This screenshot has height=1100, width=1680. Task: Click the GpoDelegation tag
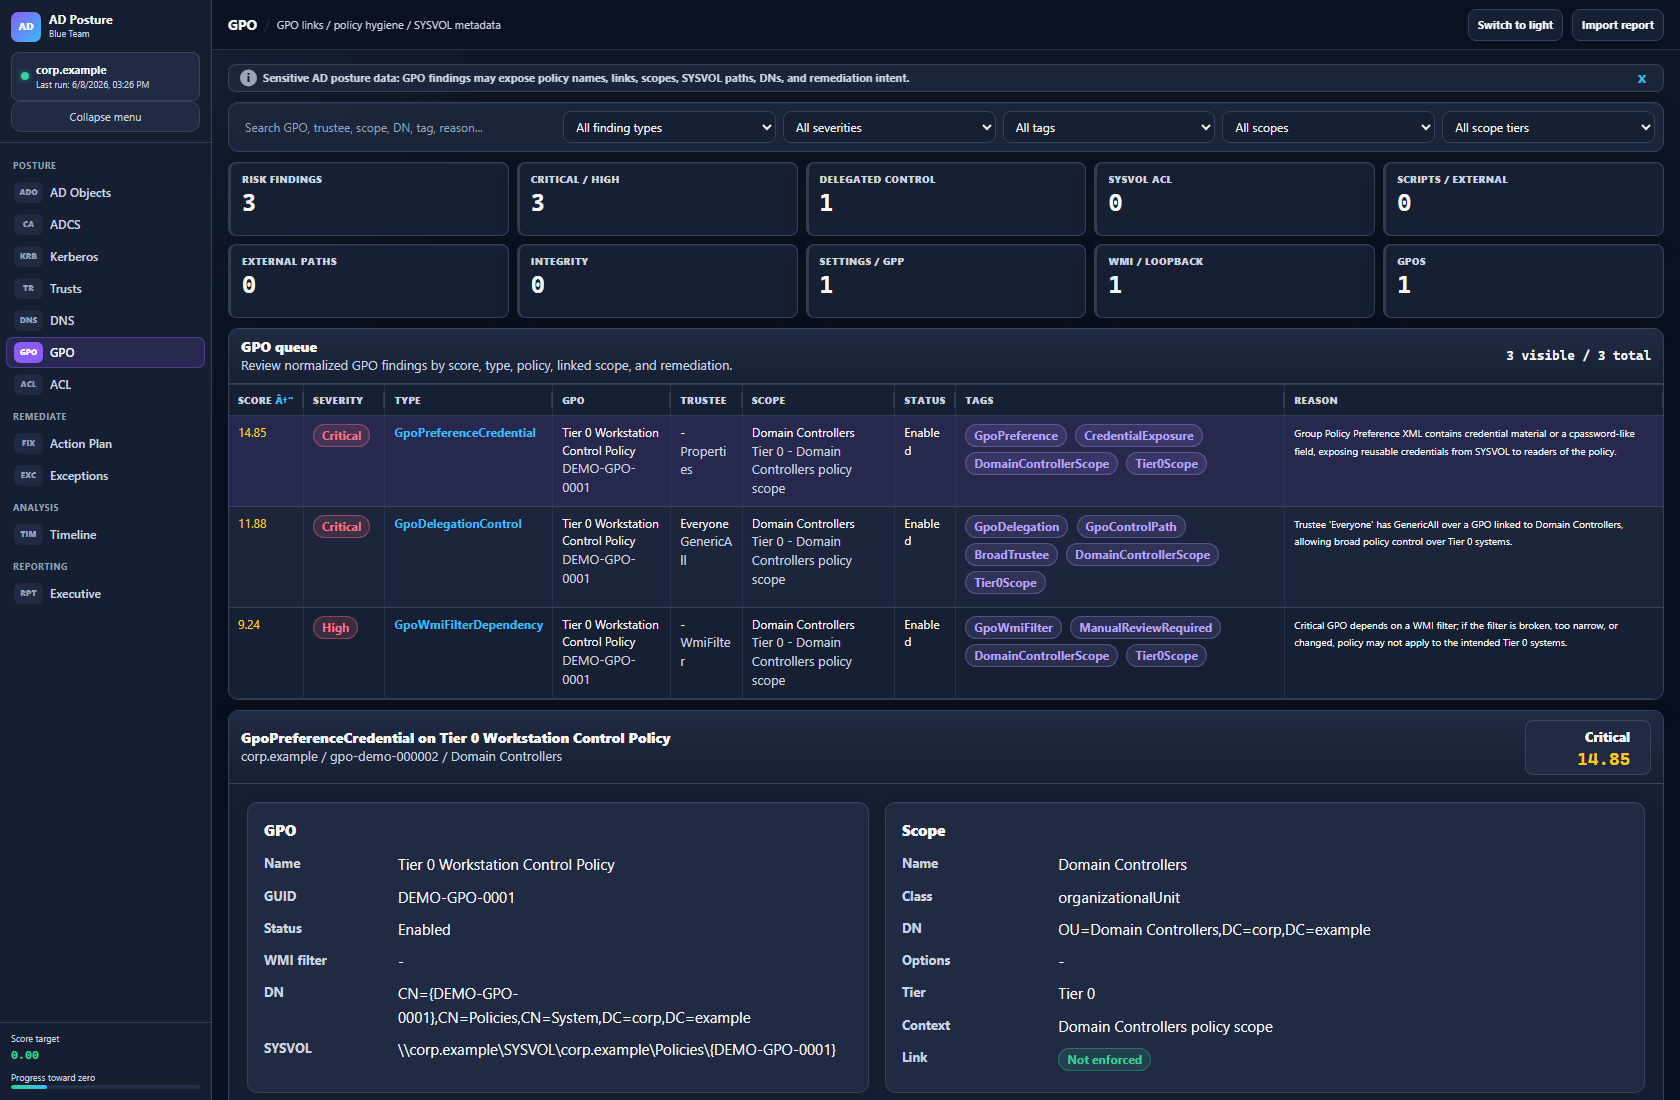tap(1016, 526)
